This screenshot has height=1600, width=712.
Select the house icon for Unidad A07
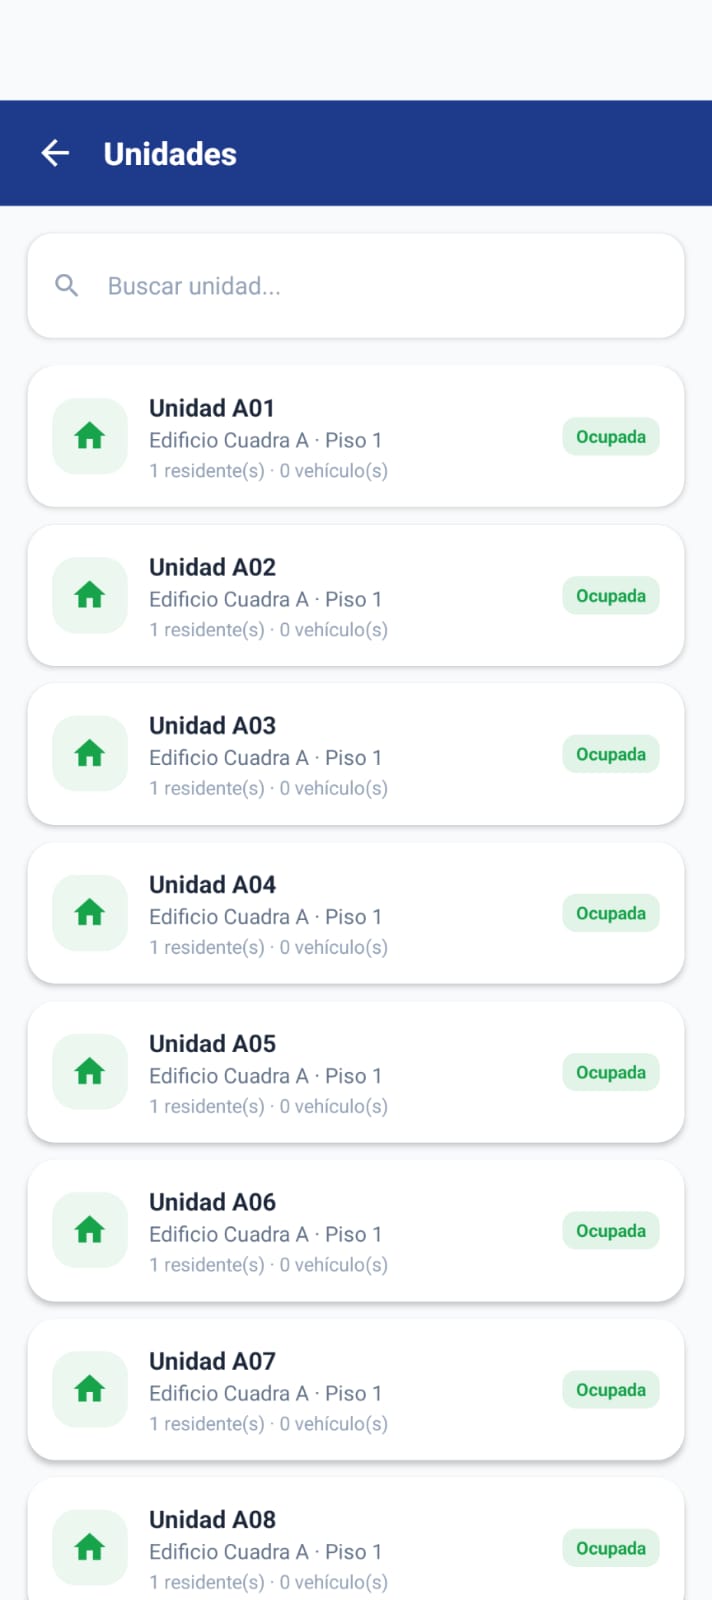pyautogui.click(x=90, y=1389)
